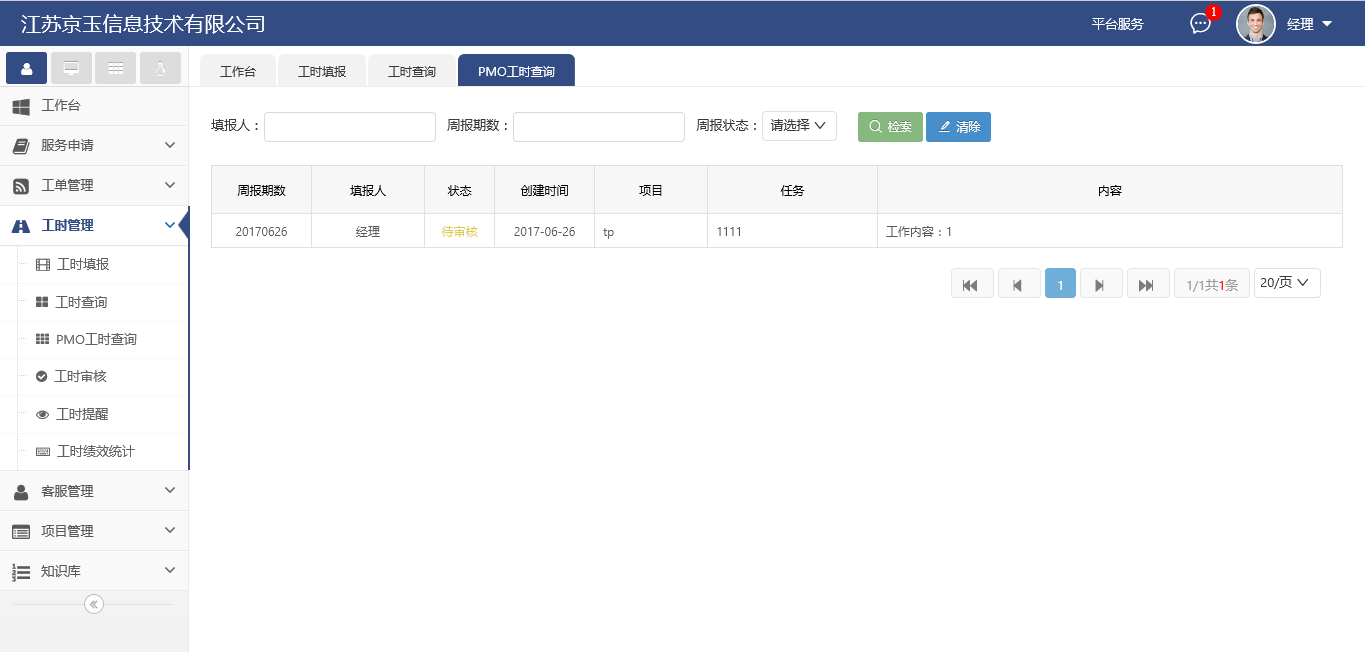Click the green 检索 search button

click(890, 127)
